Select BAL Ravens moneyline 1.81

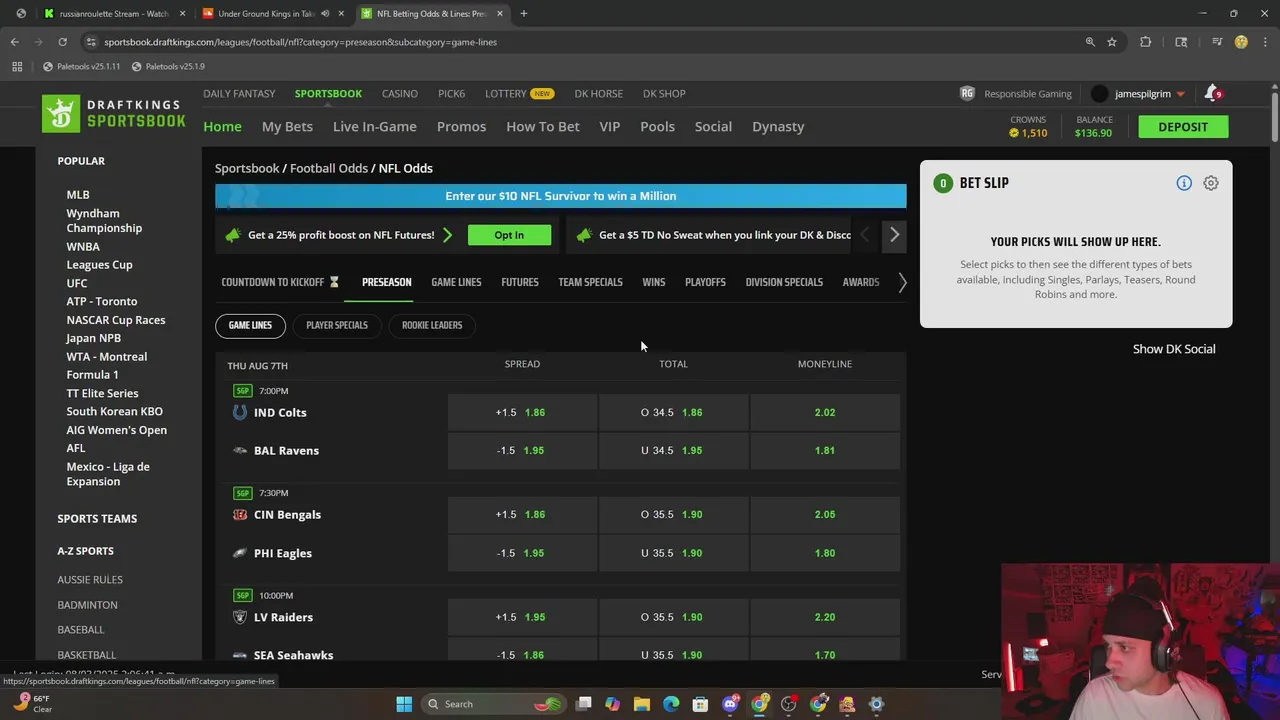(x=825, y=450)
